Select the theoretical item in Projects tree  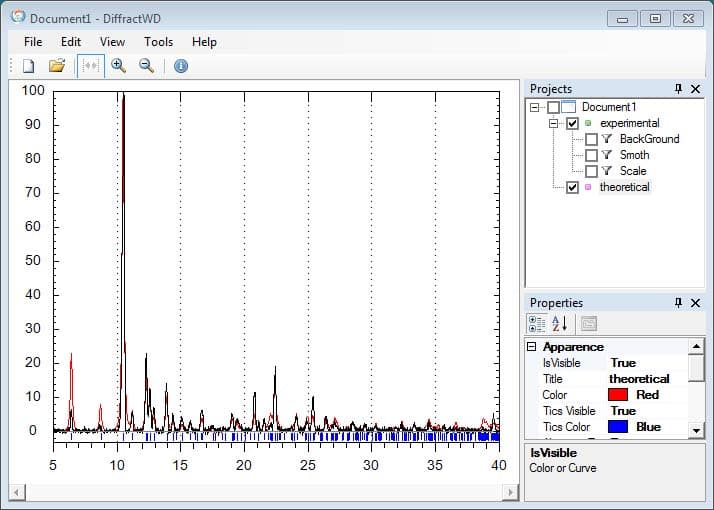click(624, 187)
